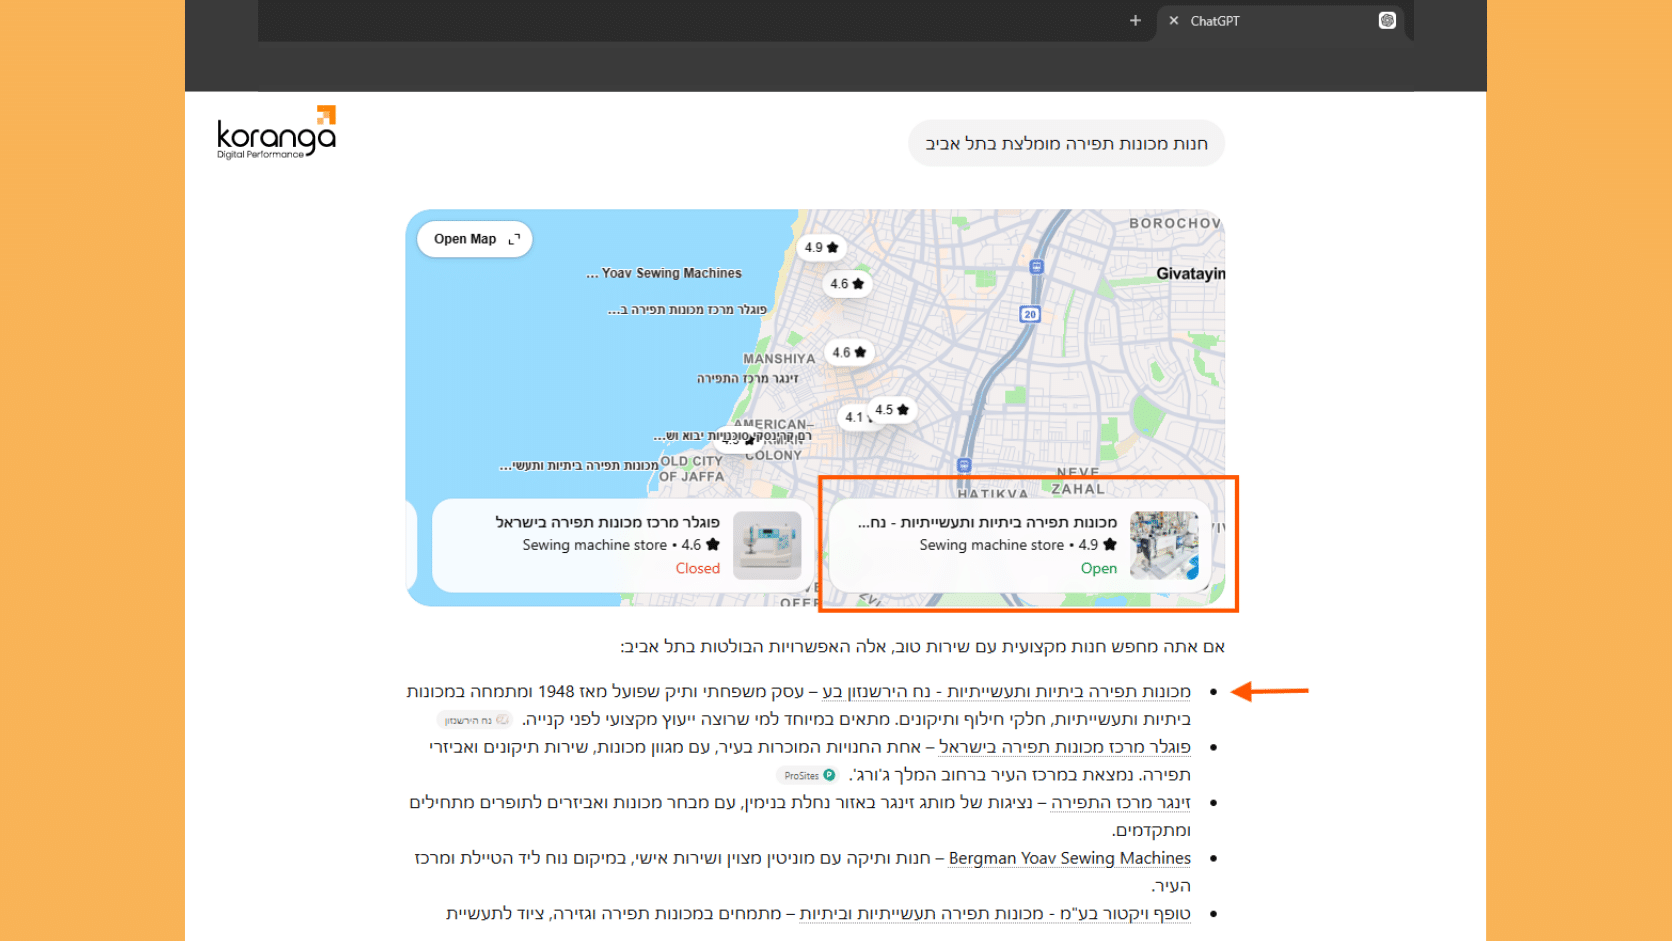1672x941 pixels.
Task: Click the Open status on the 4.9 card
Action: tap(1098, 568)
